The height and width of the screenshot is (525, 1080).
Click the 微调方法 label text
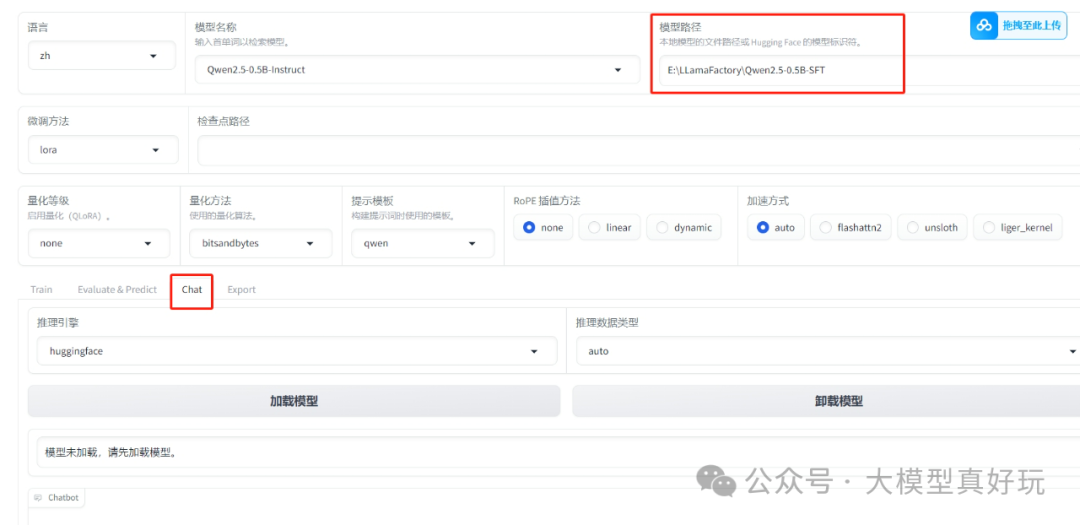49,121
